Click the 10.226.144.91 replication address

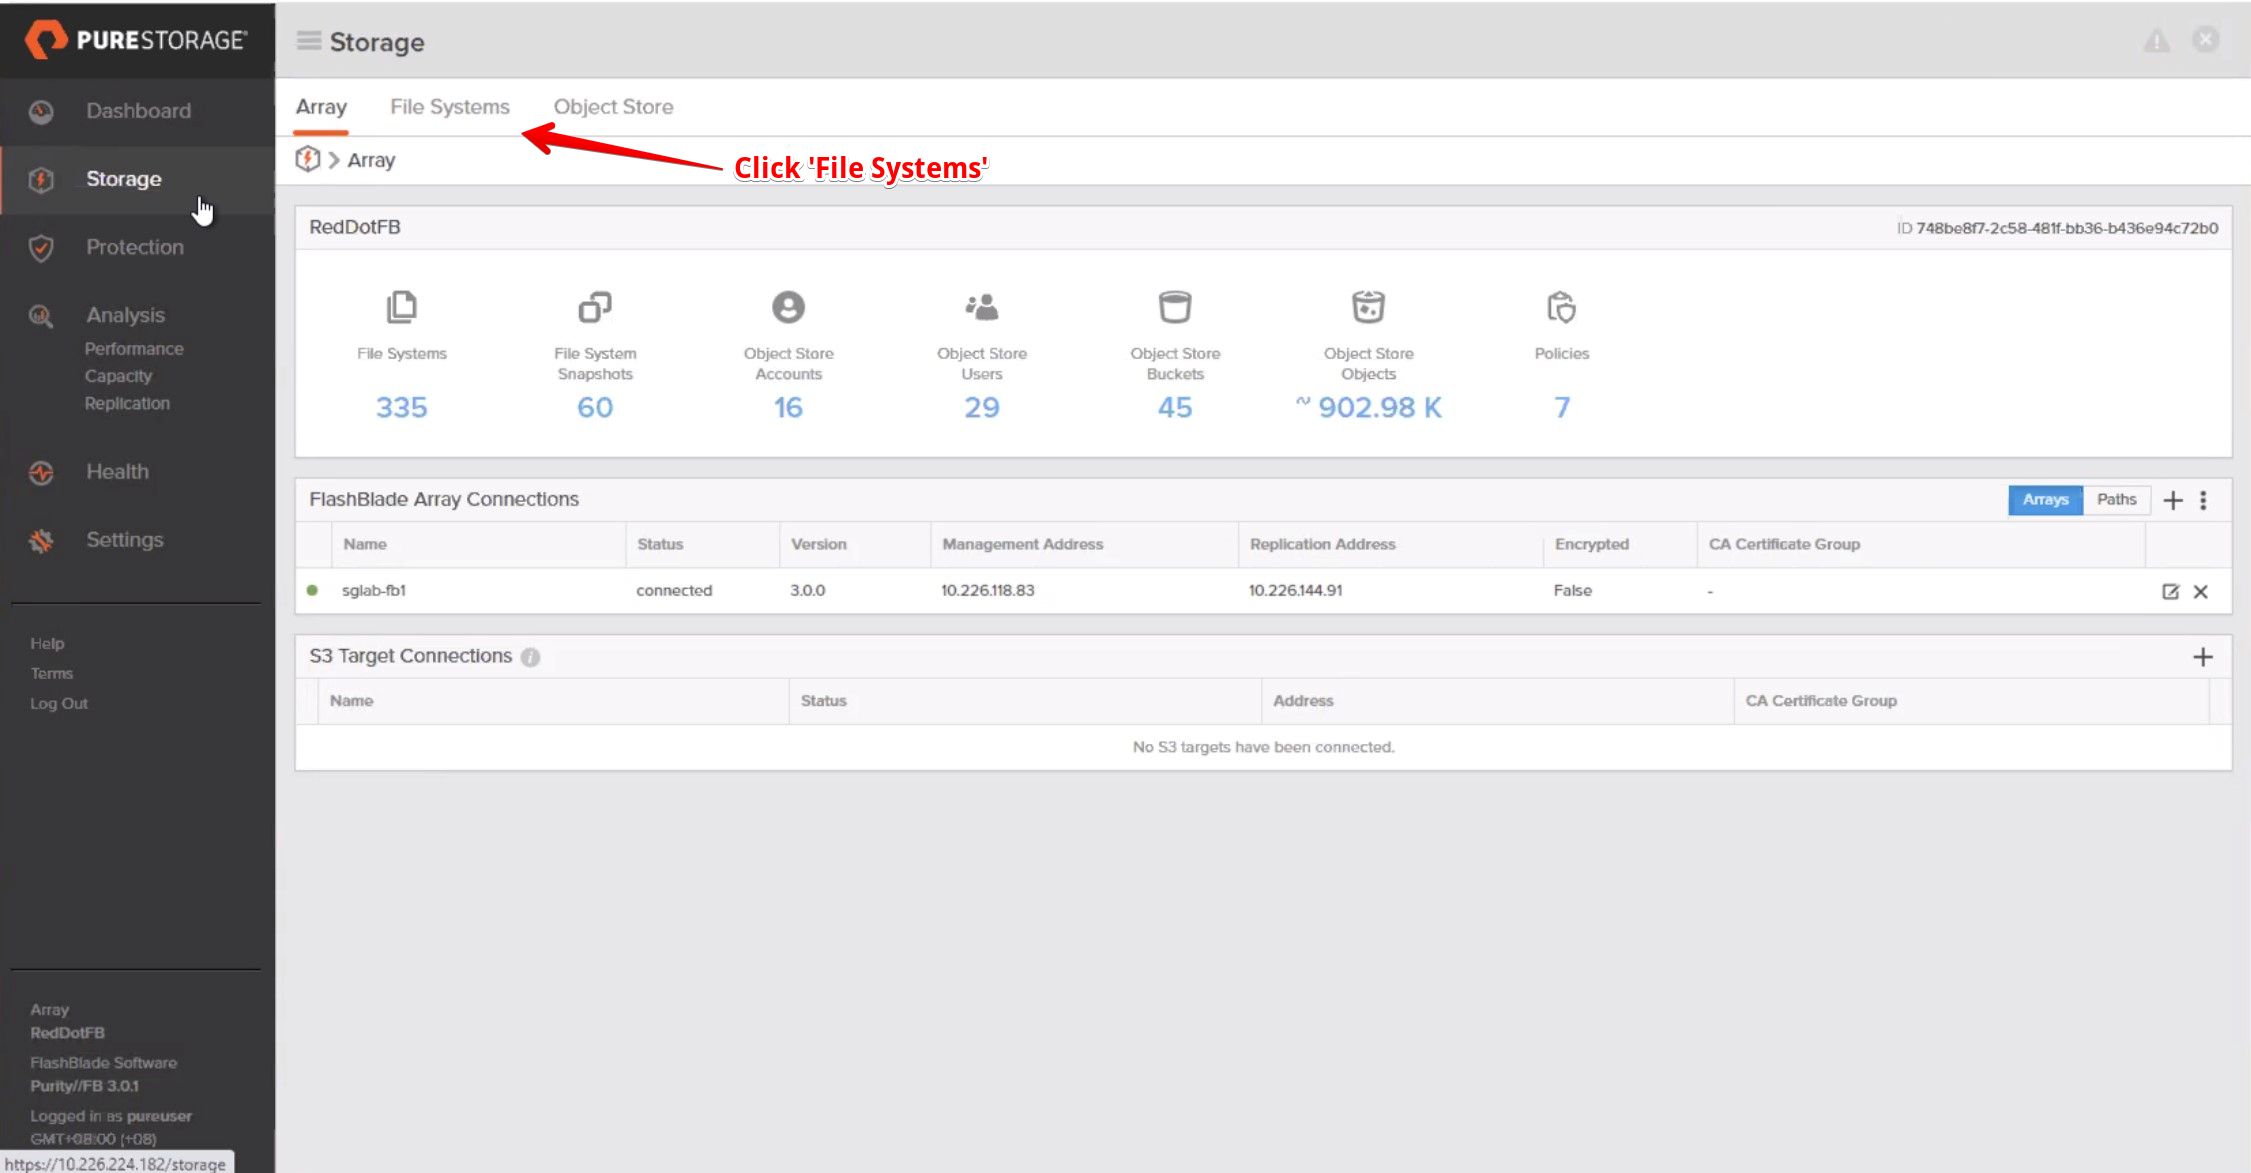coord(1295,590)
